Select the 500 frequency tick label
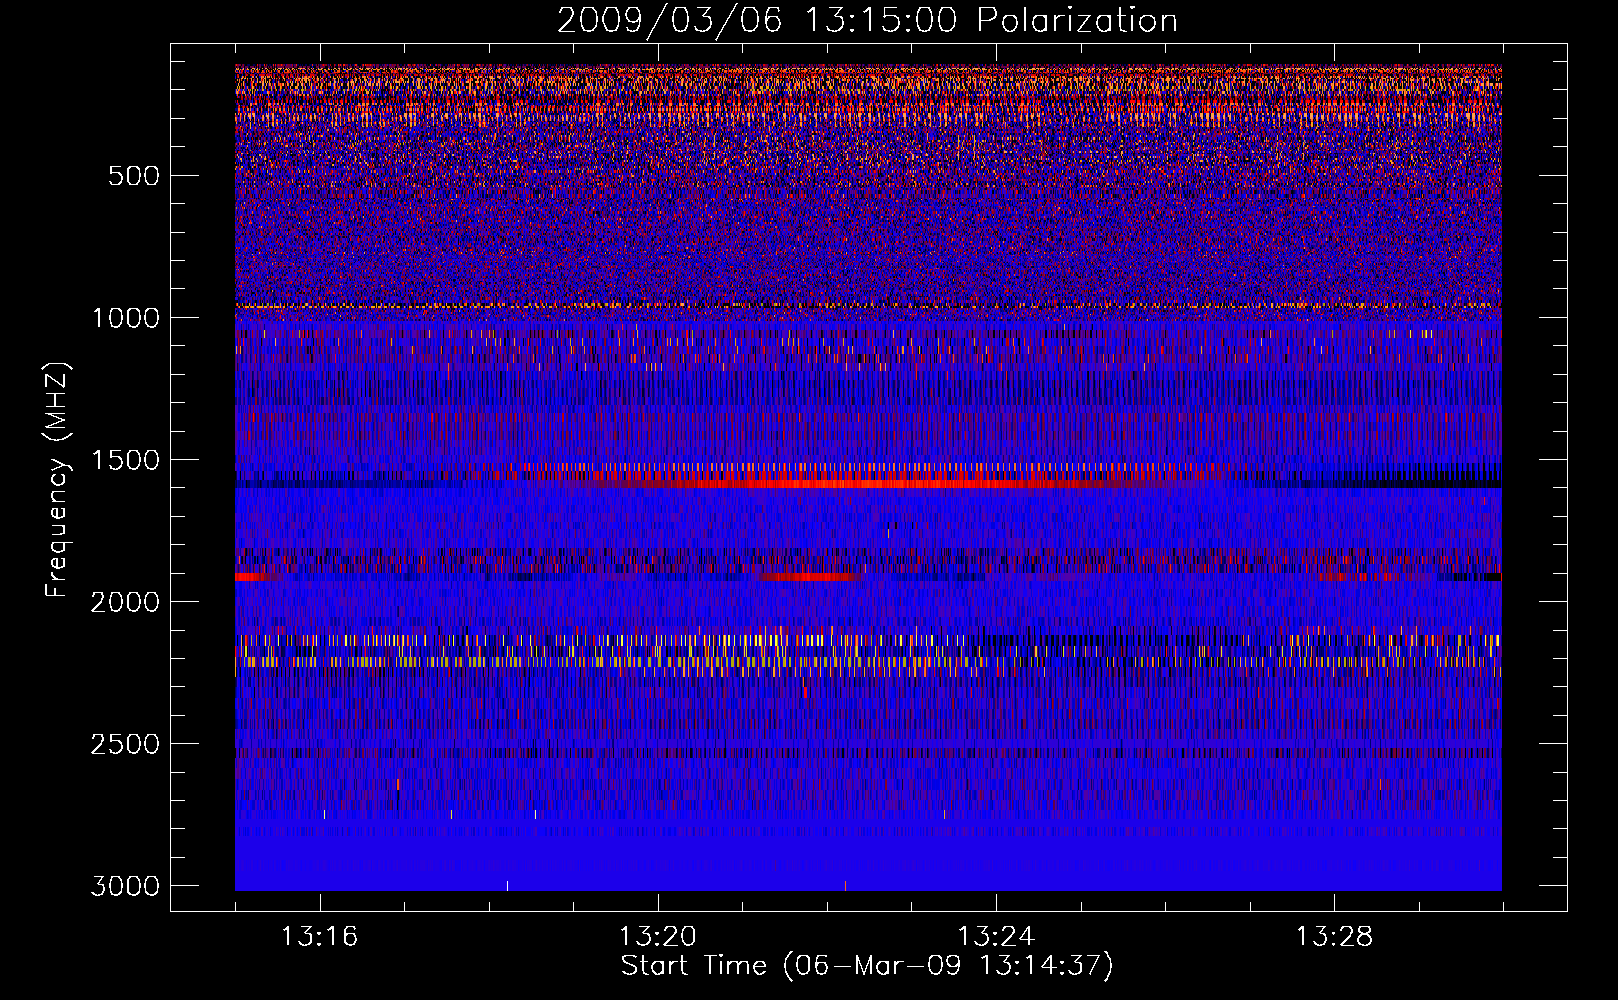 [134, 176]
